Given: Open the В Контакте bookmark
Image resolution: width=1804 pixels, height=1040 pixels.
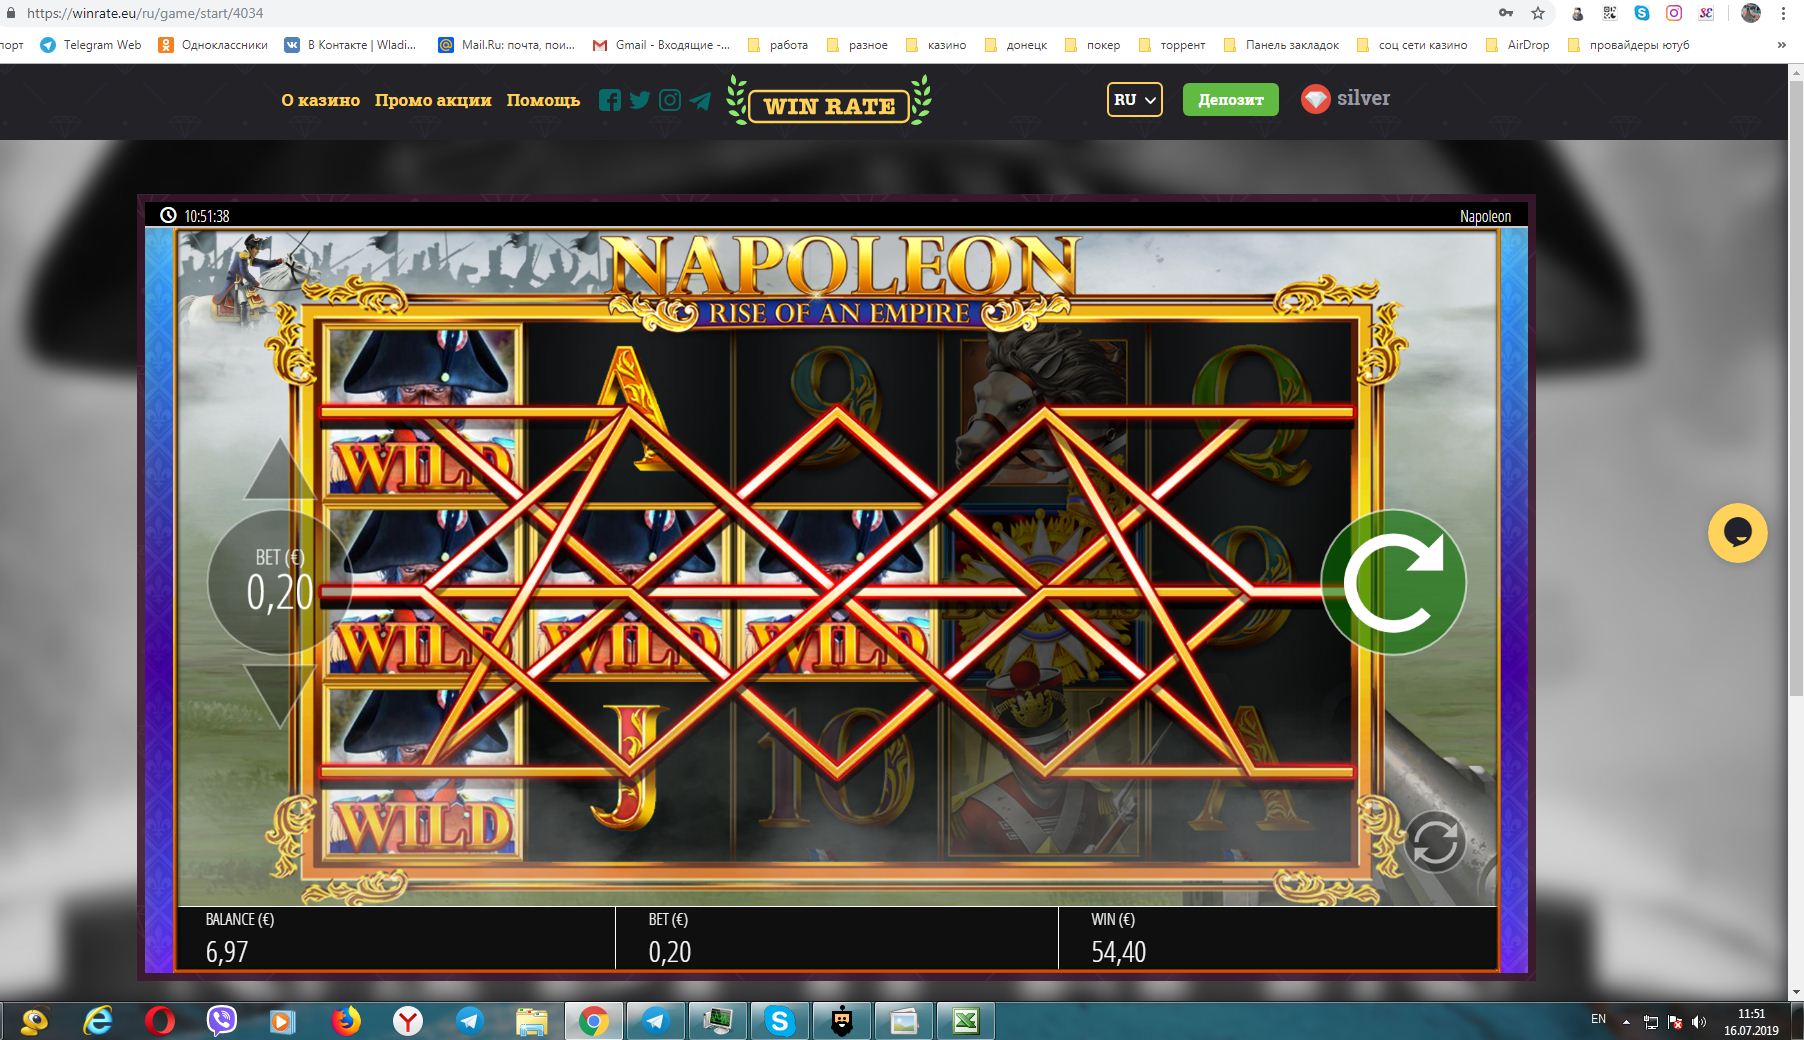Looking at the screenshot, I should 350,45.
